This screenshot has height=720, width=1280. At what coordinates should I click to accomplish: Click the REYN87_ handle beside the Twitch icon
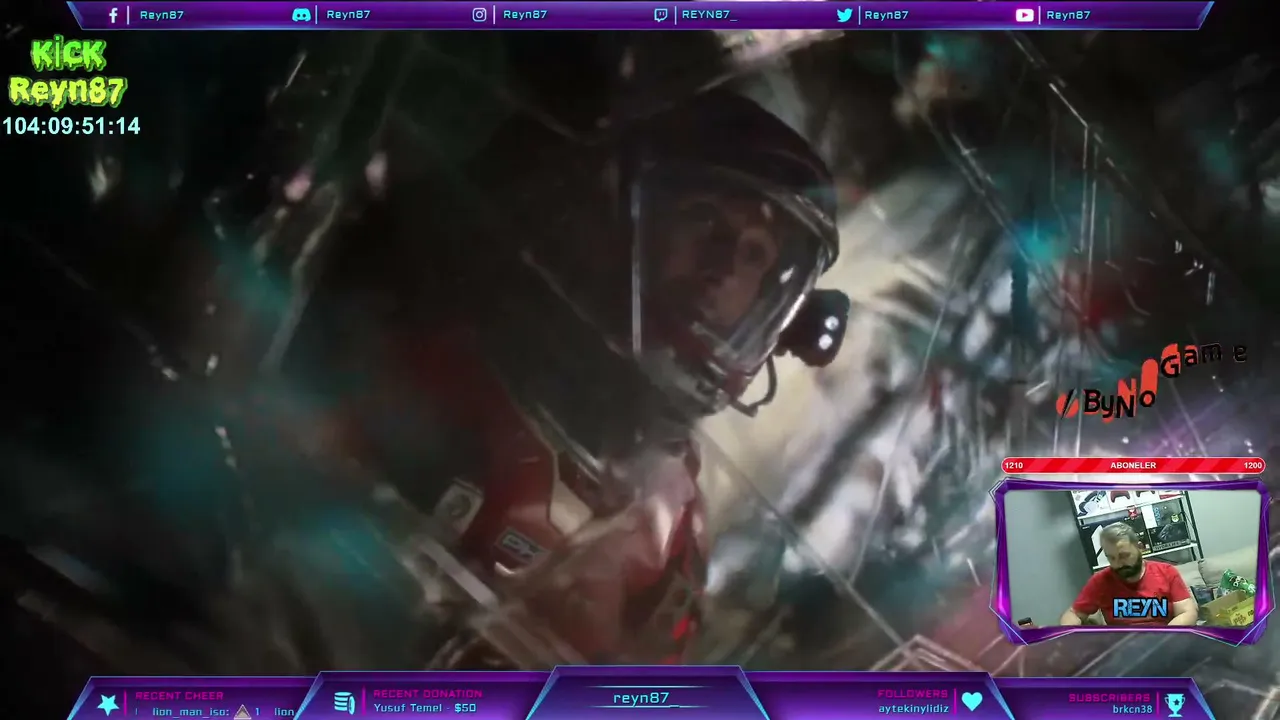[x=709, y=15]
